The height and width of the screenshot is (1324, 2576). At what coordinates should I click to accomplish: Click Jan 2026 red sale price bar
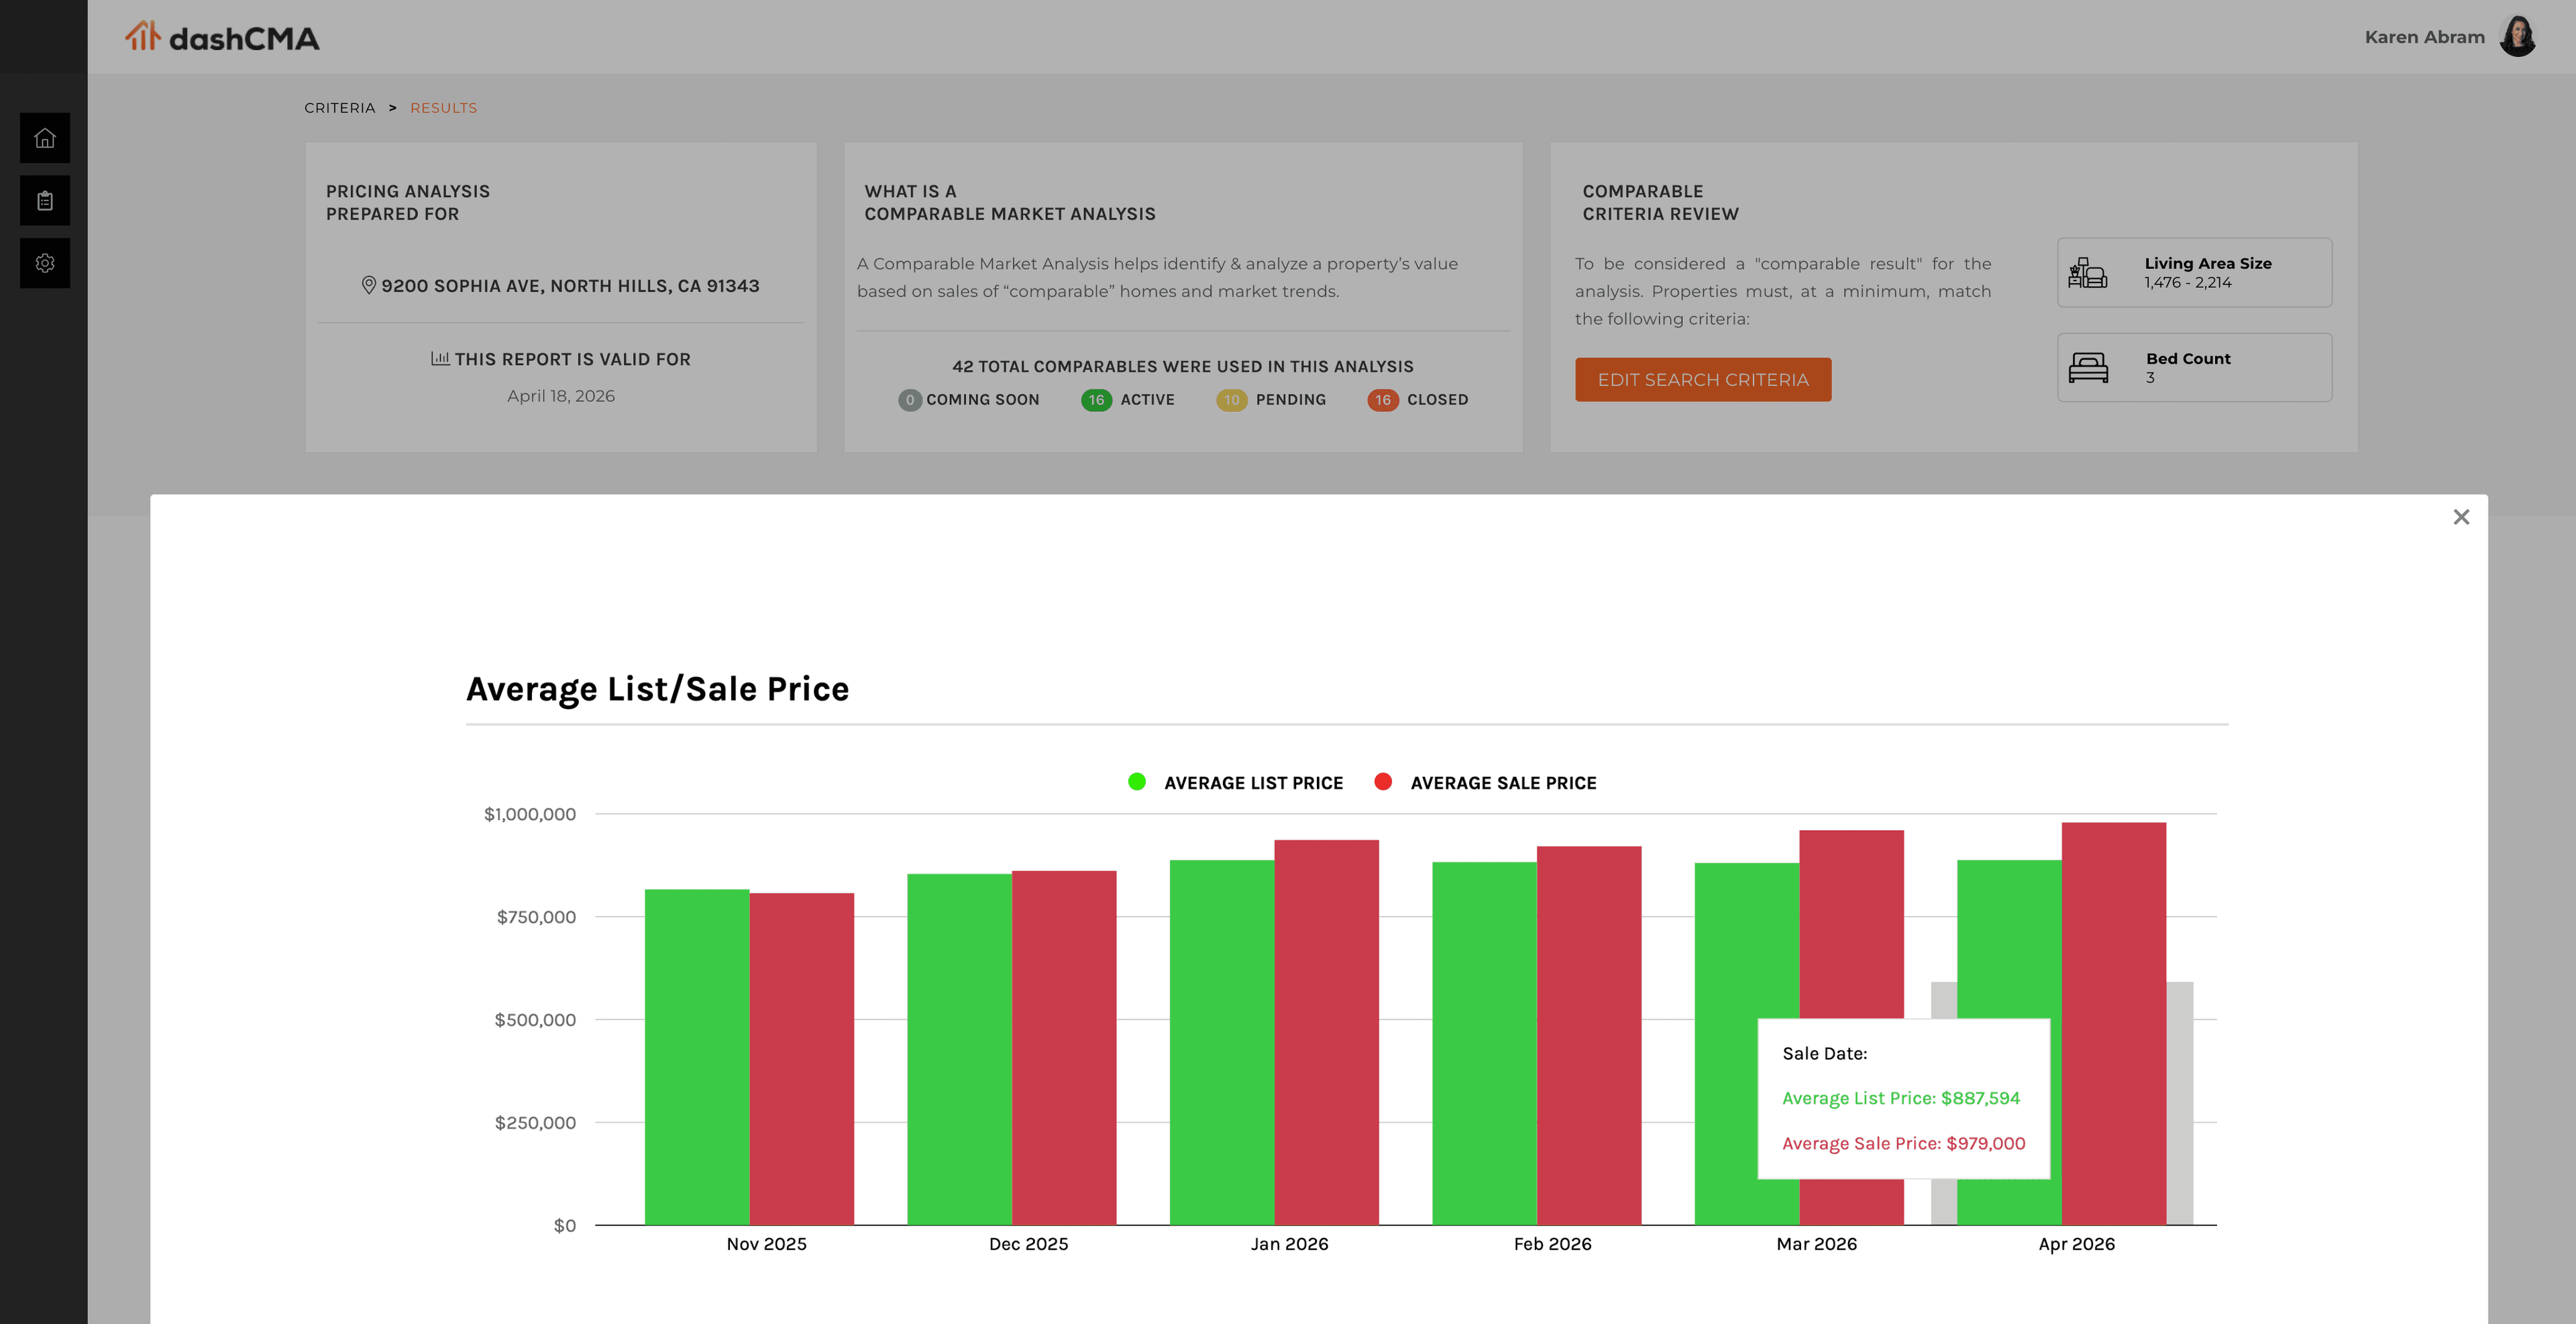1327,1032
